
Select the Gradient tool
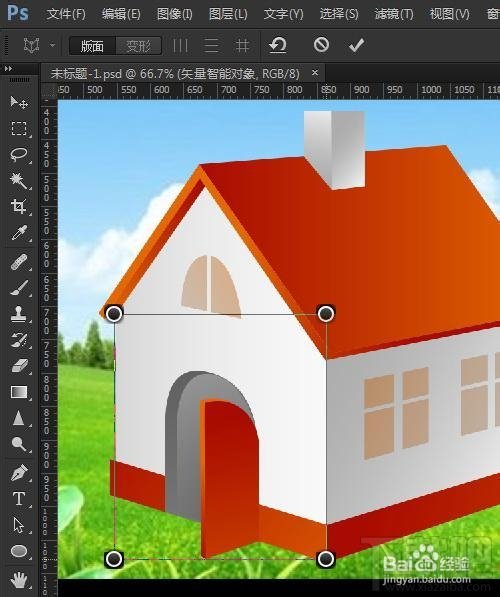(19, 392)
